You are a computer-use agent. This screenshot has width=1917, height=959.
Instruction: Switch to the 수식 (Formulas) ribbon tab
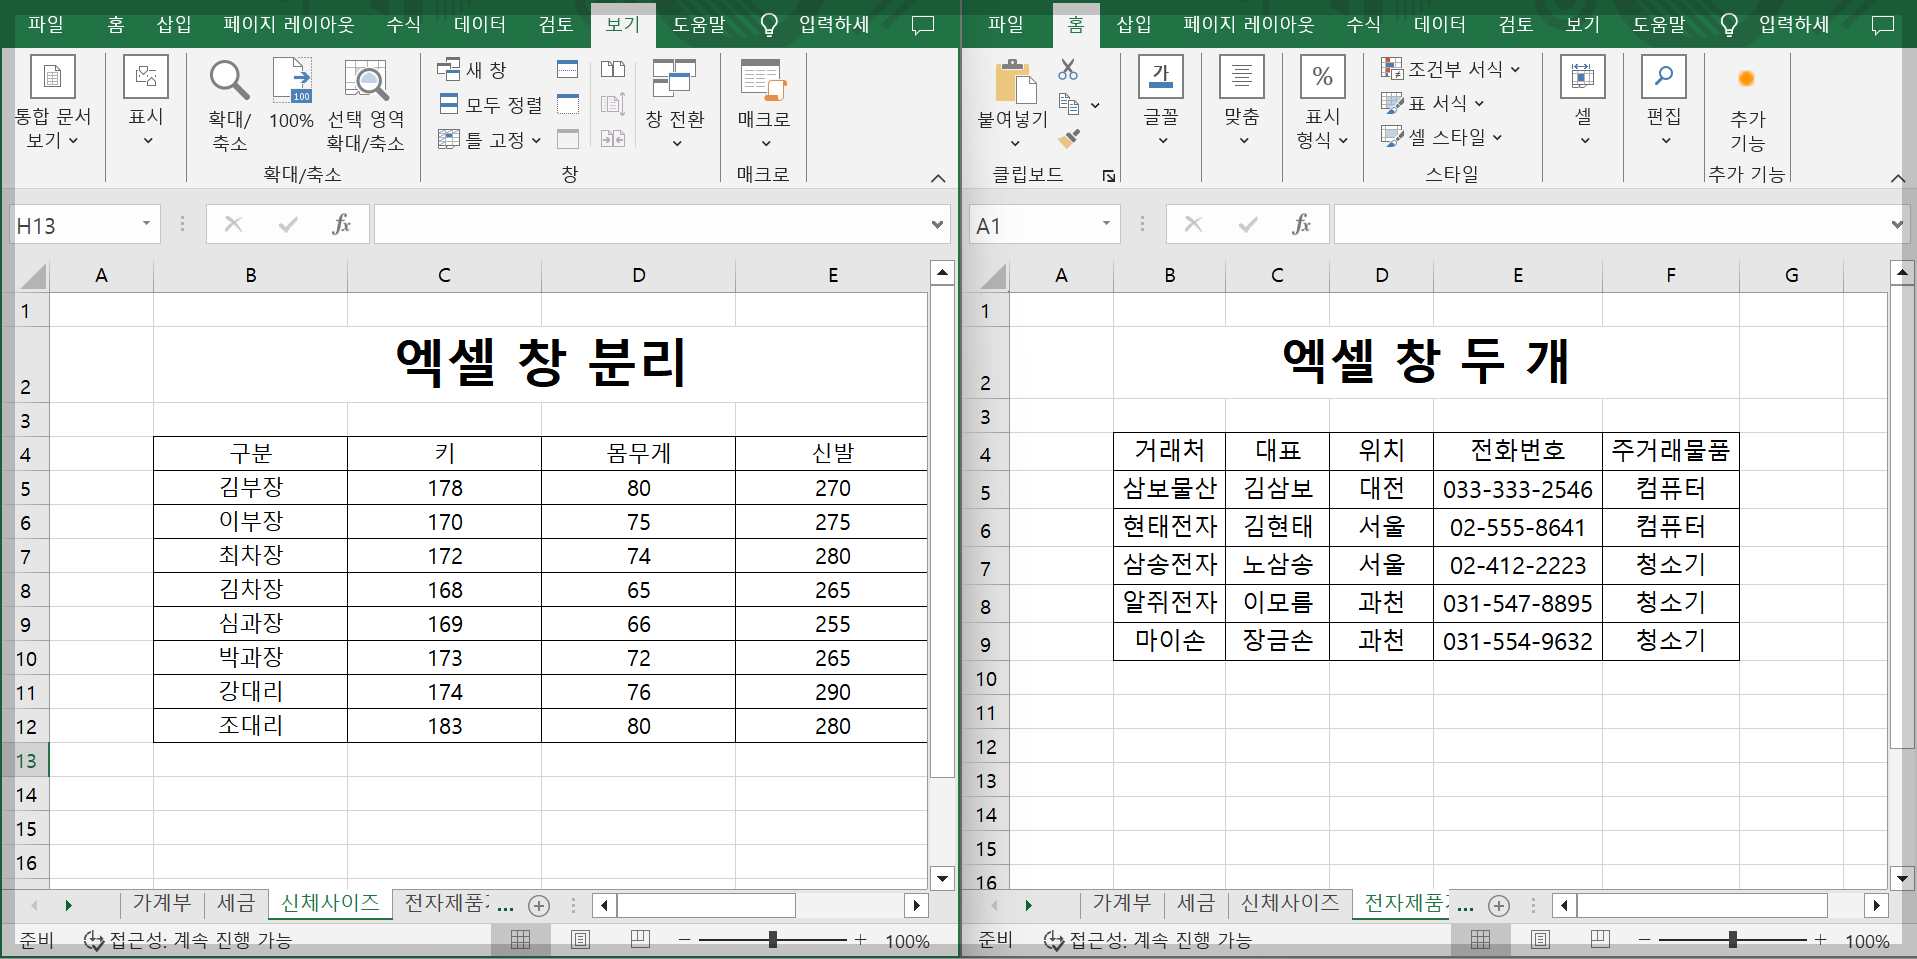(x=403, y=24)
